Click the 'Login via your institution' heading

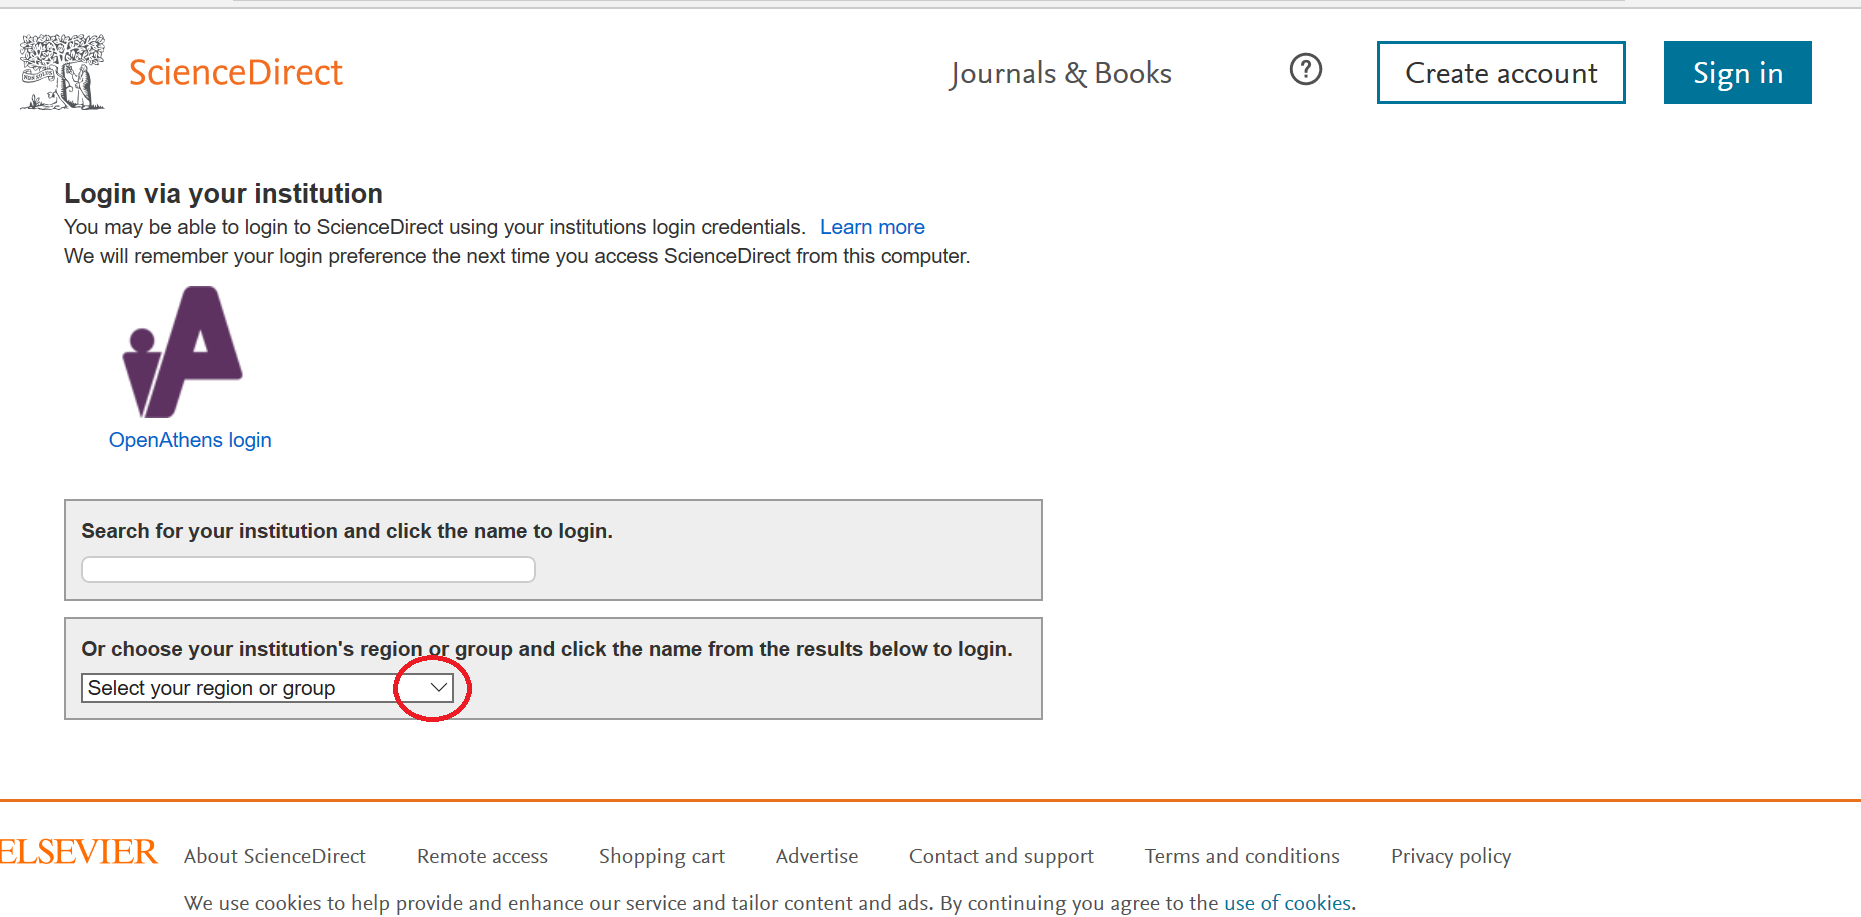pyautogui.click(x=223, y=193)
